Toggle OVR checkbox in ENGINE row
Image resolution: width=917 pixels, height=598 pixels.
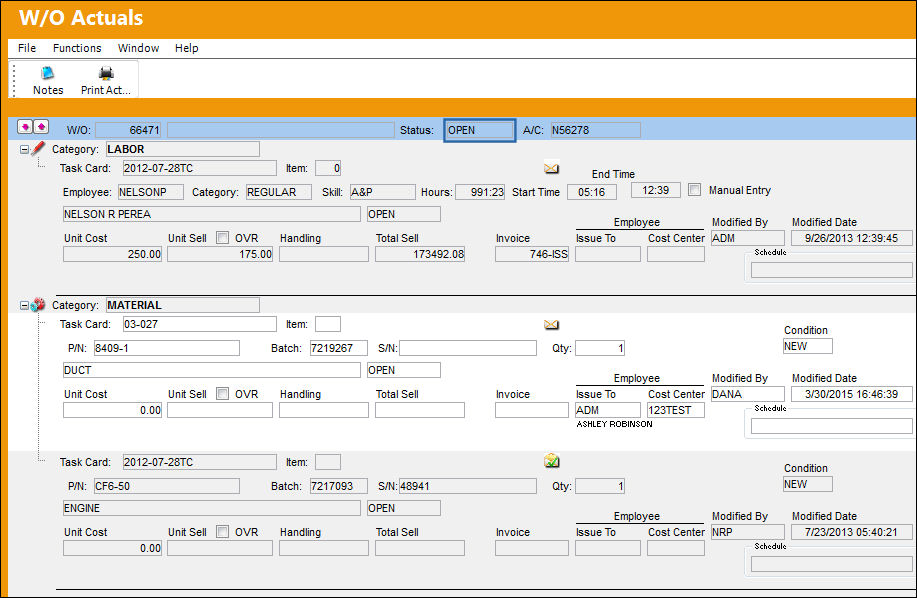(x=222, y=531)
